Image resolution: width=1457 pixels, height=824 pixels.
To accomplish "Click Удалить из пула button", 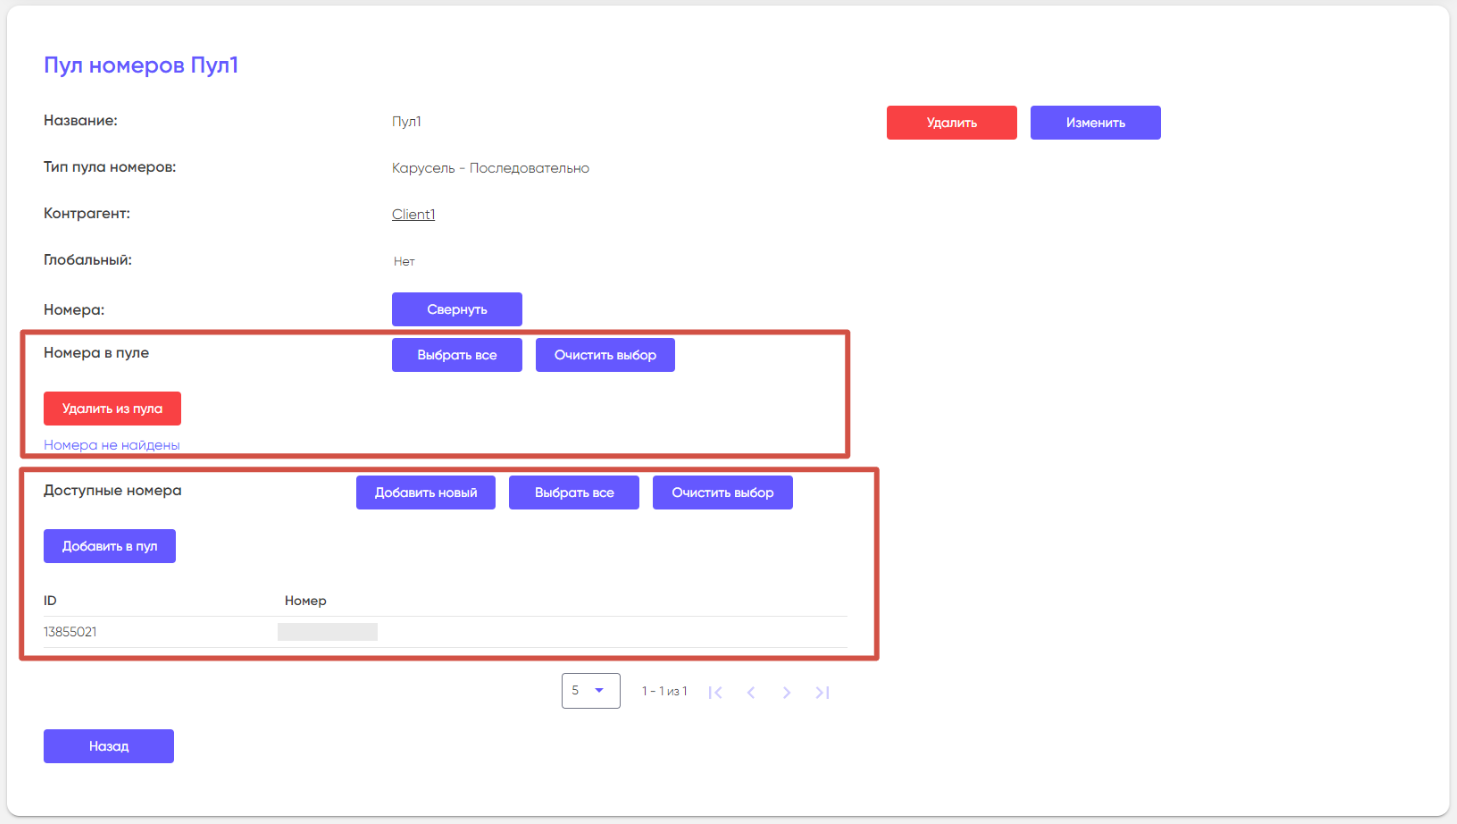I will [x=112, y=408].
